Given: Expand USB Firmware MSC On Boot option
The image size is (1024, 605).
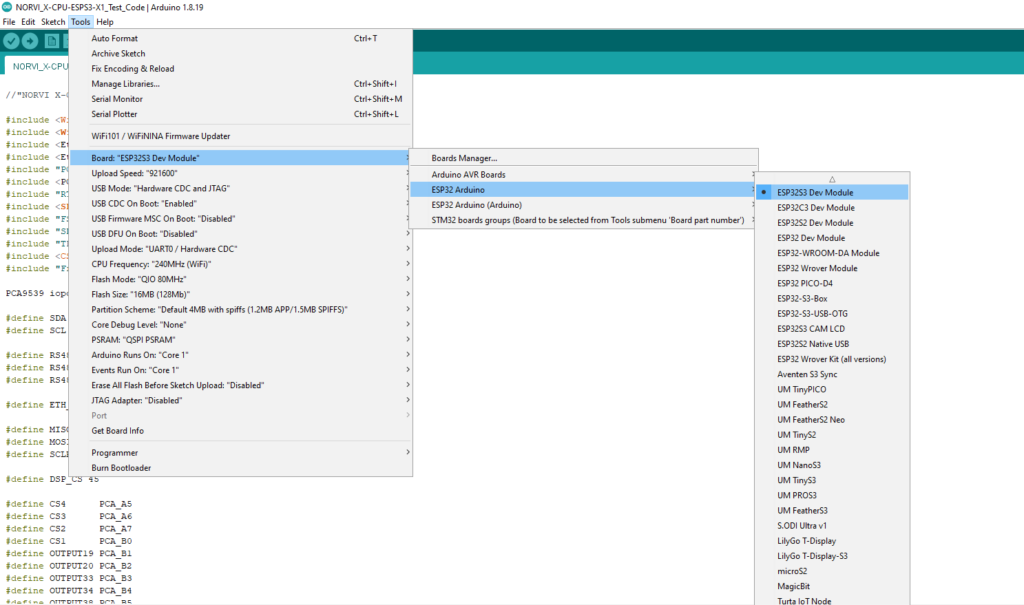Looking at the screenshot, I should click(x=240, y=218).
